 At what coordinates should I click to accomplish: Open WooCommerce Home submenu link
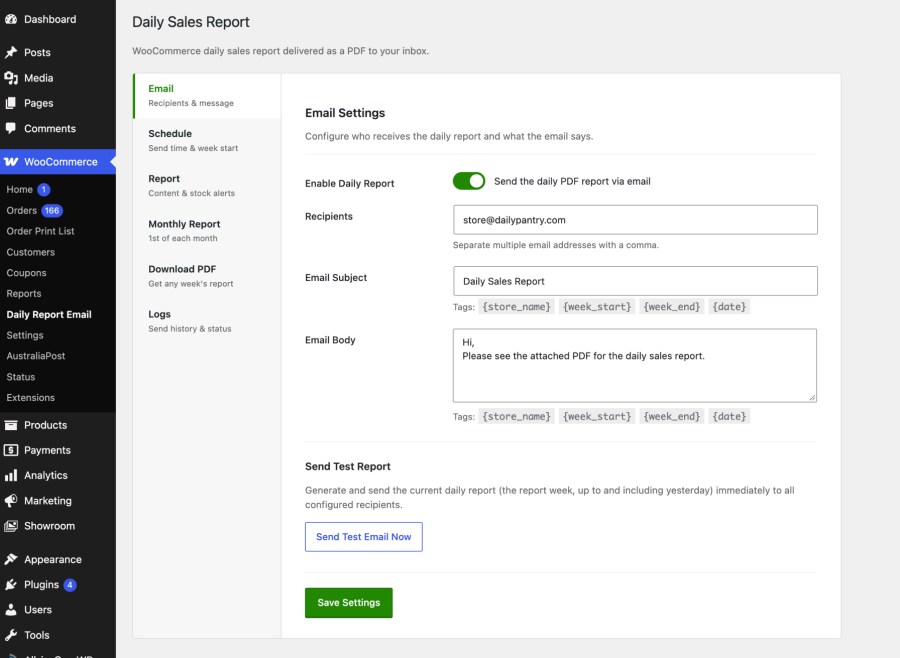coord(20,189)
